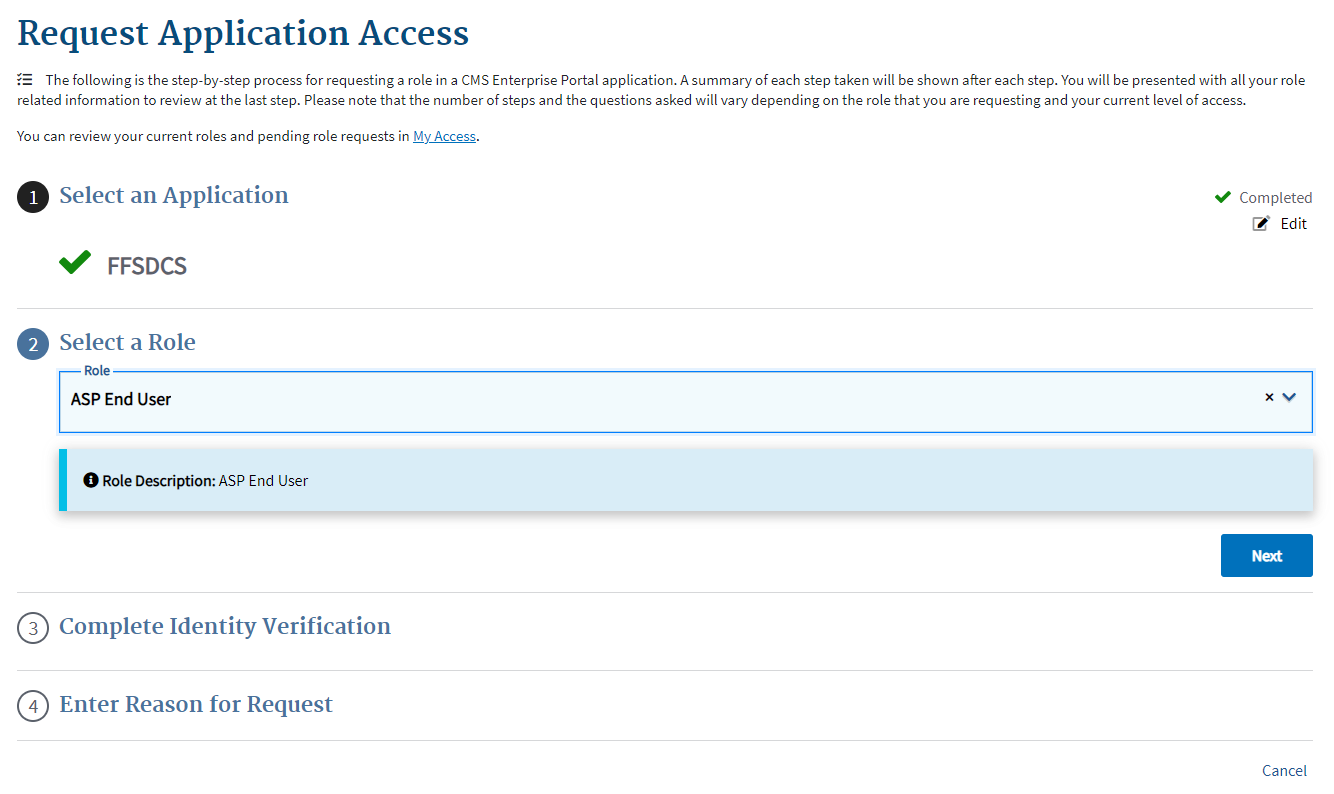The width and height of the screenshot is (1334, 794).
Task: Expand the Role dropdown chevron
Action: tap(1289, 397)
